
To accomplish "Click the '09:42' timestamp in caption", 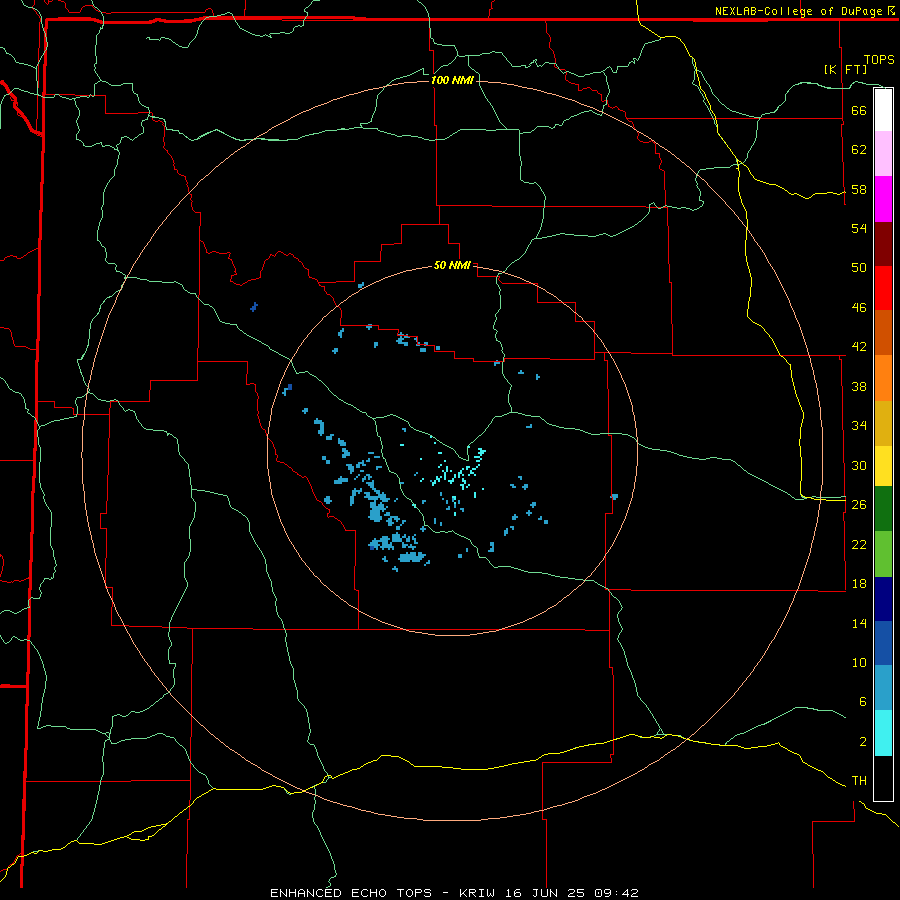I will (617, 893).
